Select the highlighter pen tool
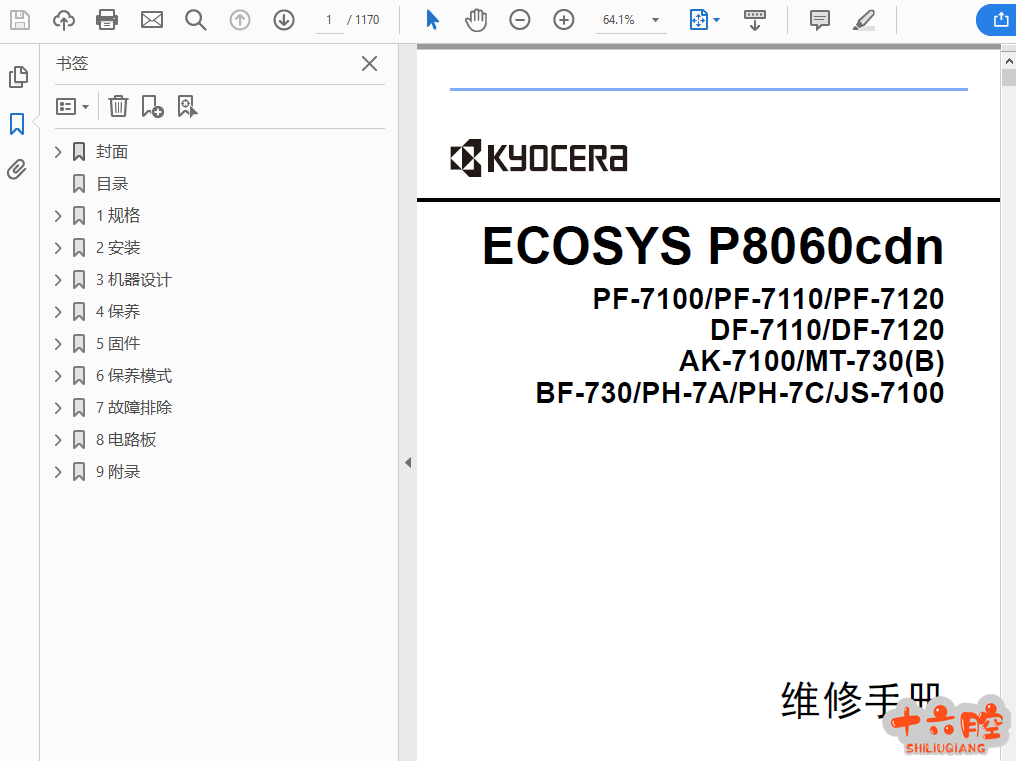Screen dimensions: 1016x761 [864, 20]
